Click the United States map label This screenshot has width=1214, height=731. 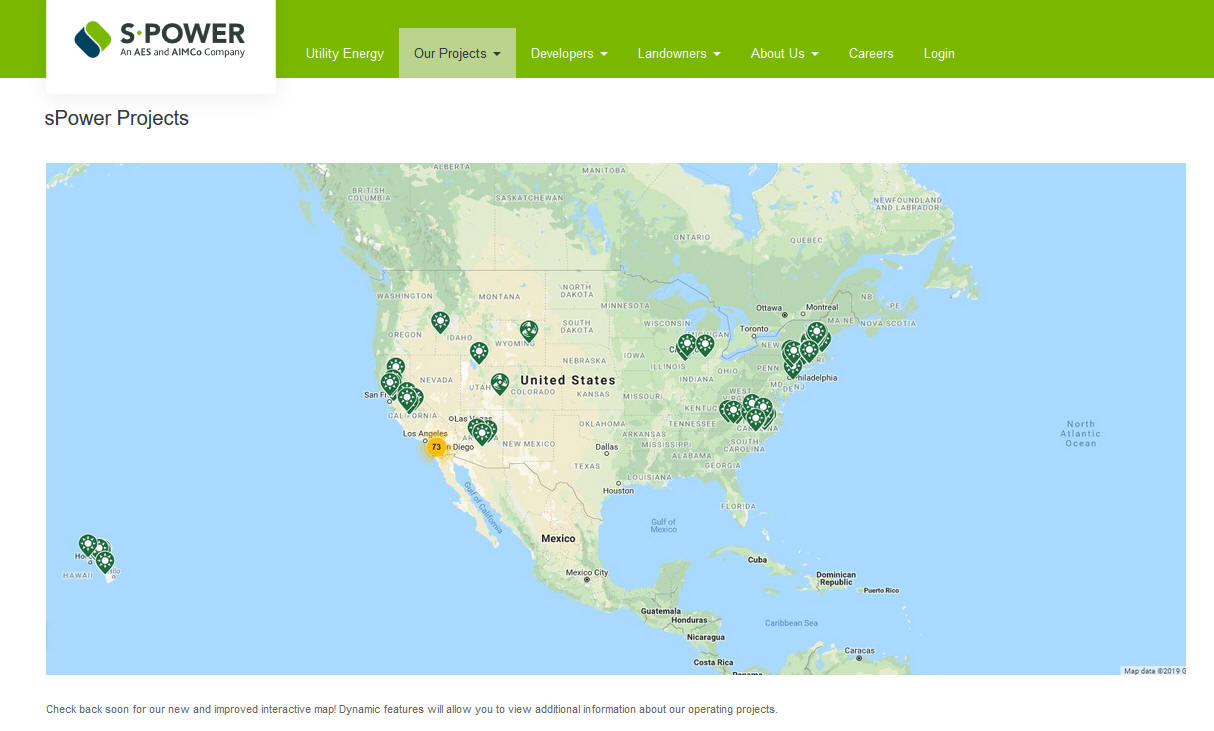coord(568,380)
